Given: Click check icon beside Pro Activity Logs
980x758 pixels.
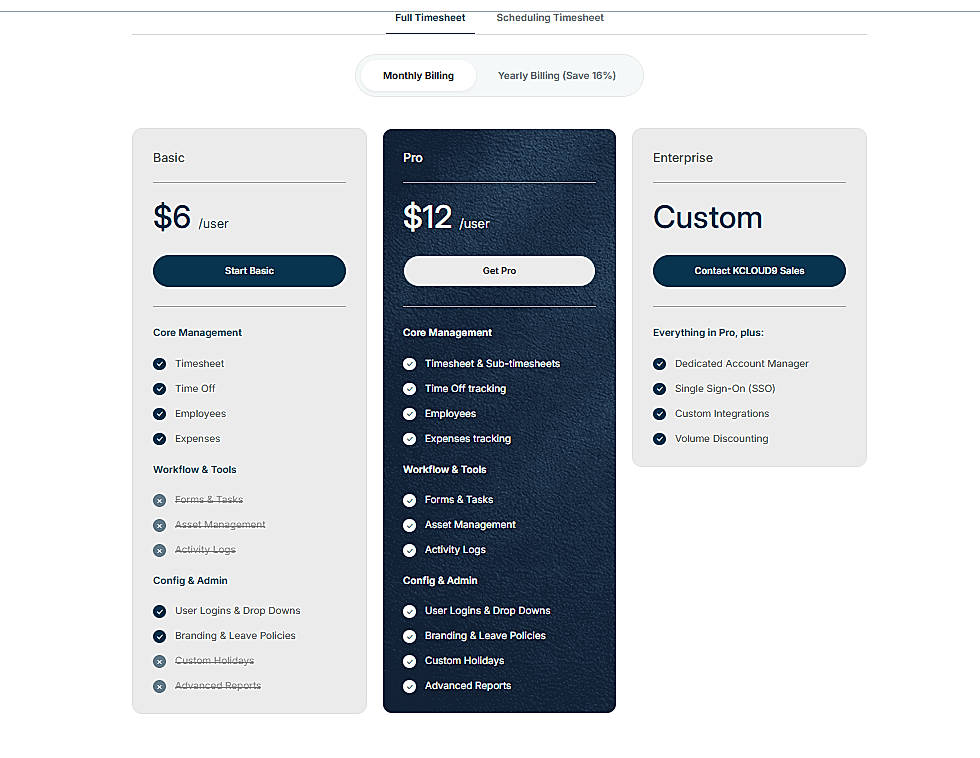Looking at the screenshot, I should (x=409, y=551).
